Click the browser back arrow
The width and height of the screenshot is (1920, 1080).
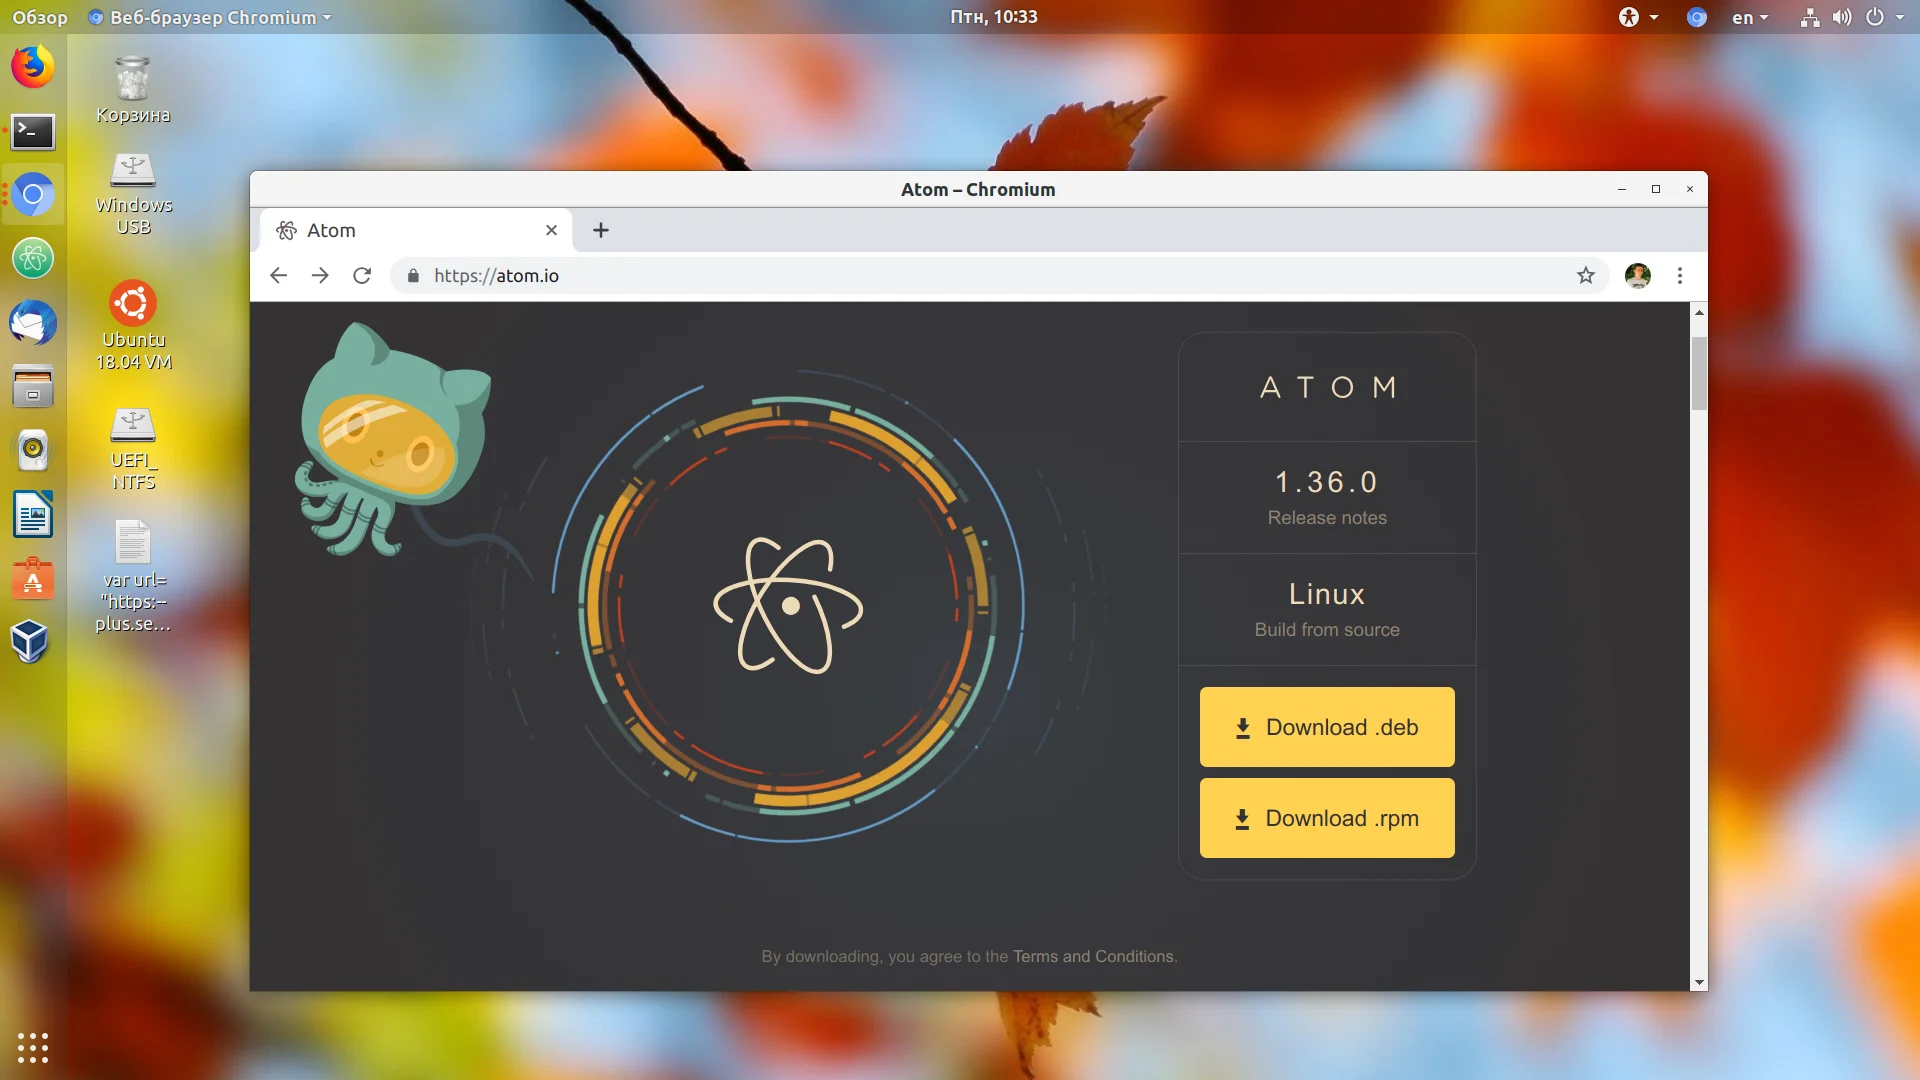point(278,275)
